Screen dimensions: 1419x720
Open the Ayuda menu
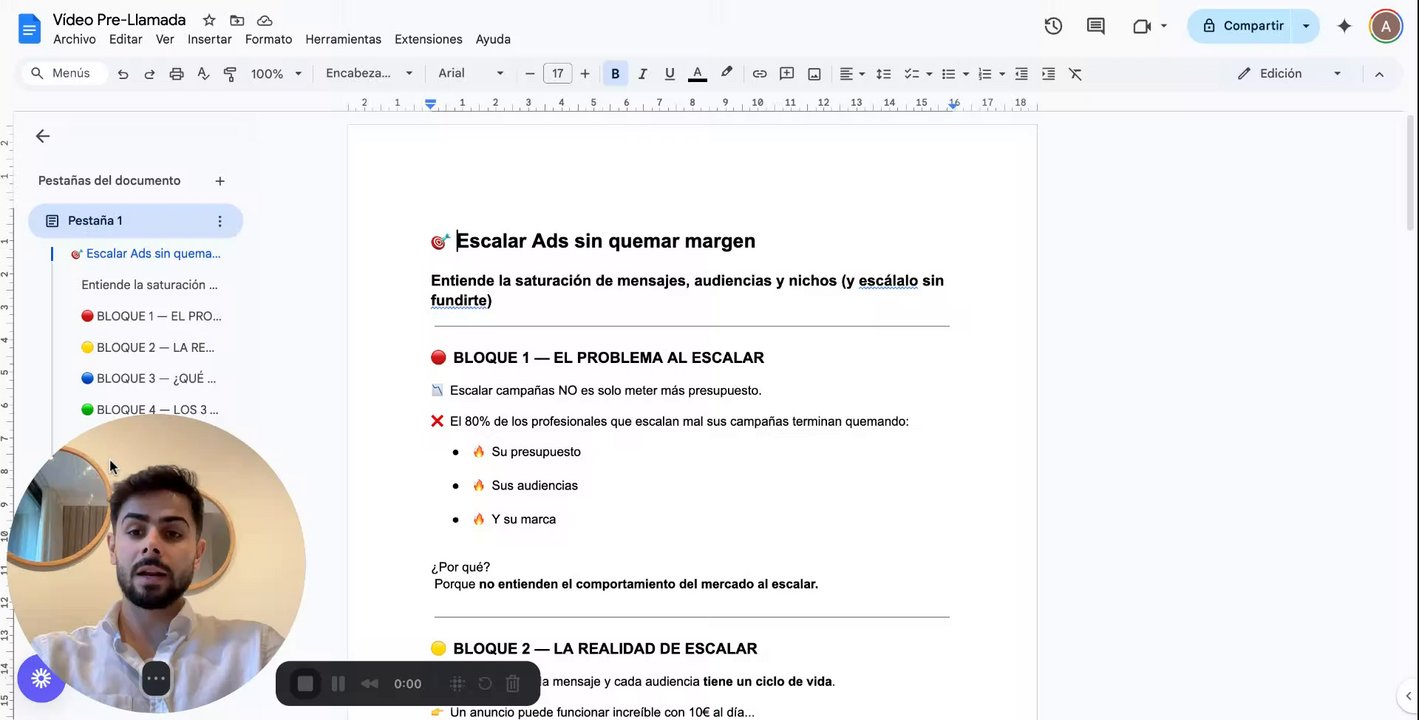click(x=493, y=39)
